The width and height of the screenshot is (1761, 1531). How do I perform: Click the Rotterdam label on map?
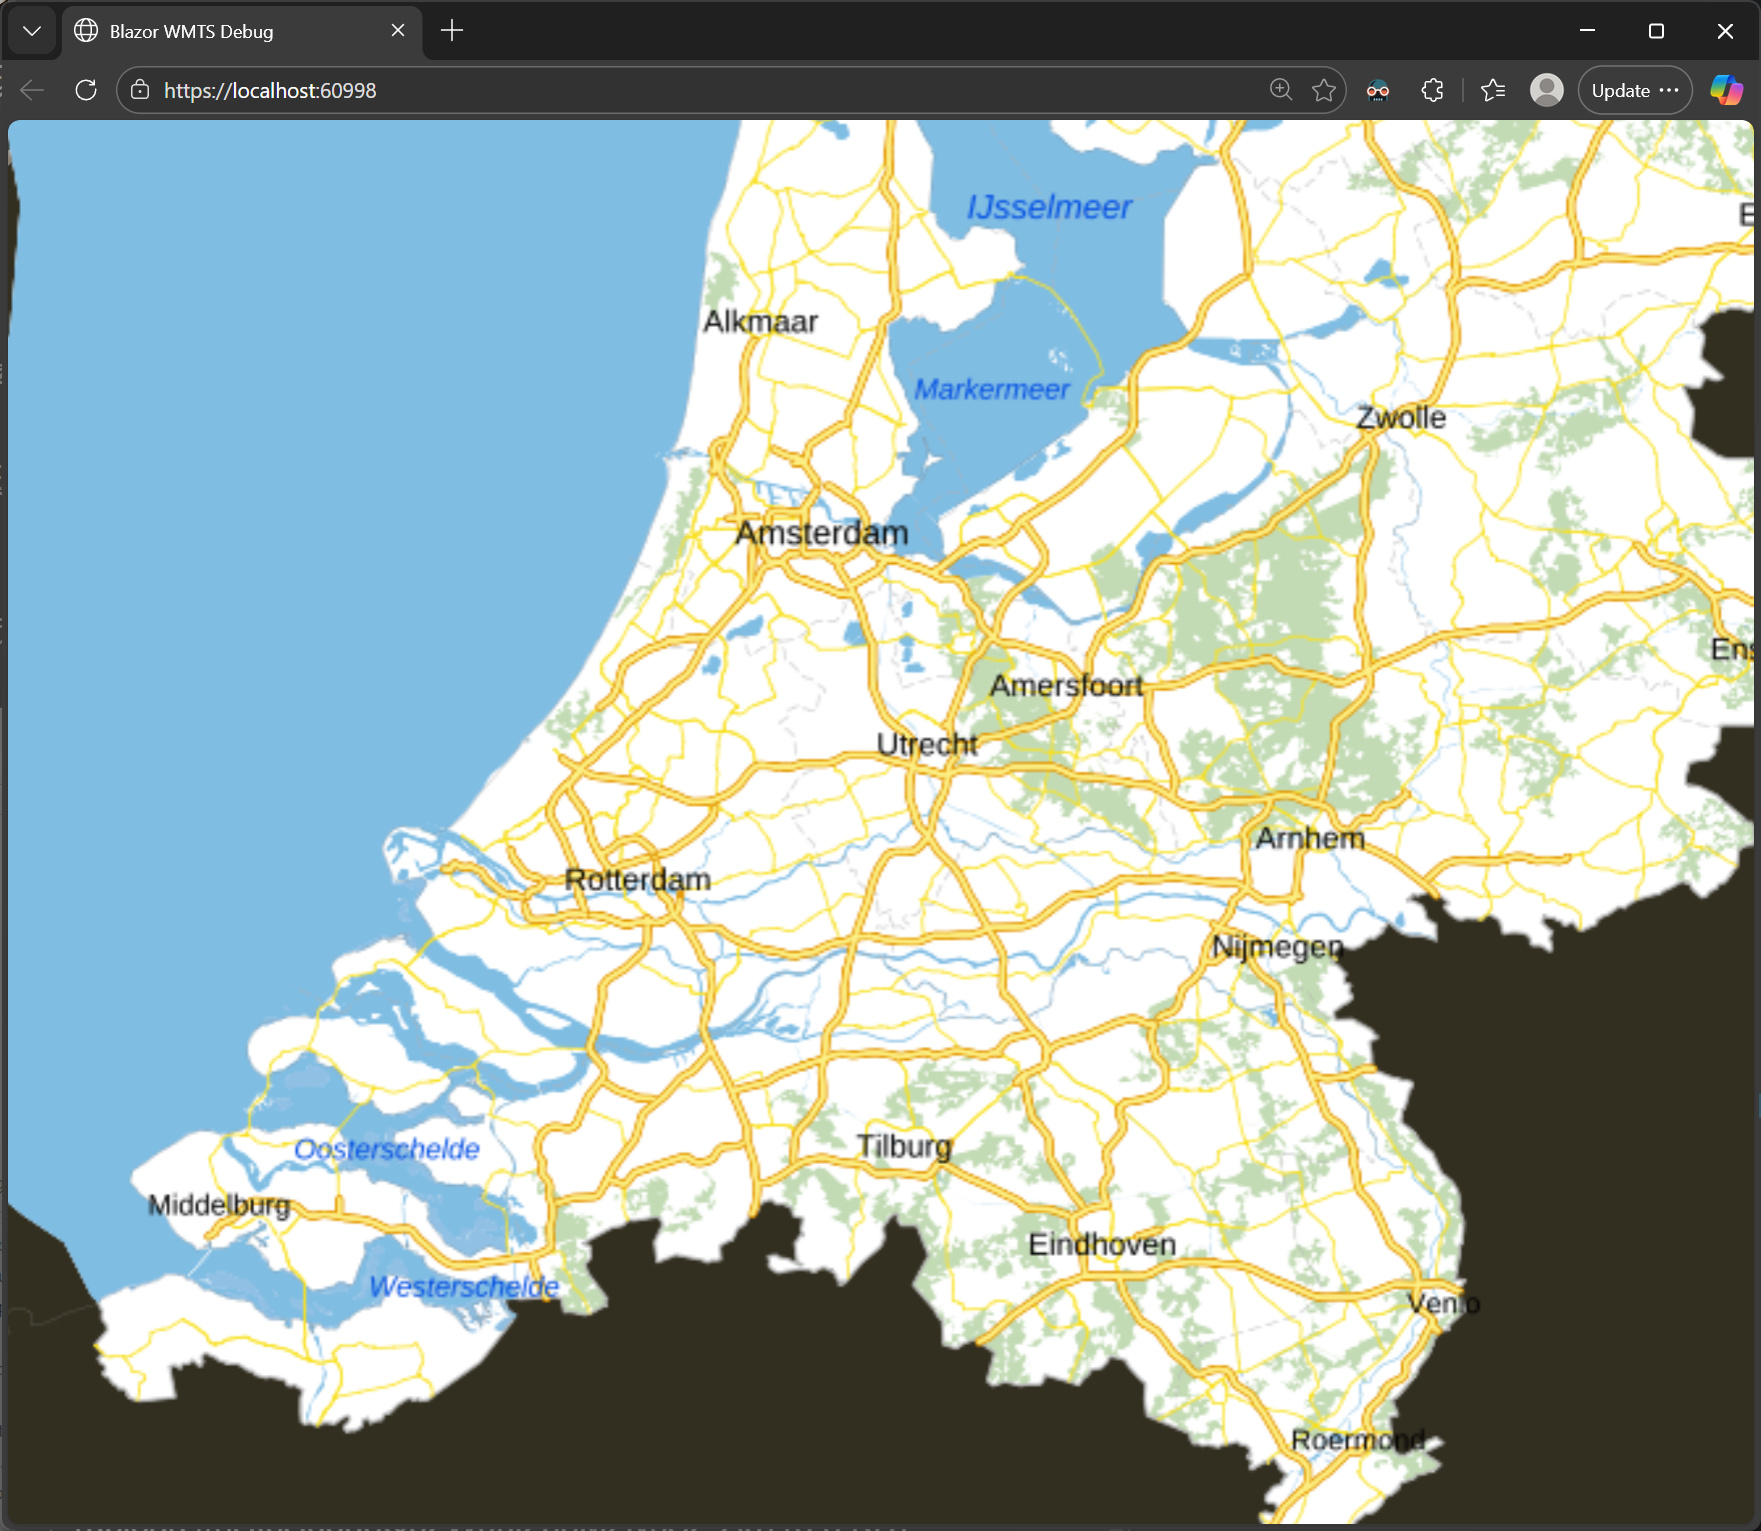pyautogui.click(x=638, y=880)
